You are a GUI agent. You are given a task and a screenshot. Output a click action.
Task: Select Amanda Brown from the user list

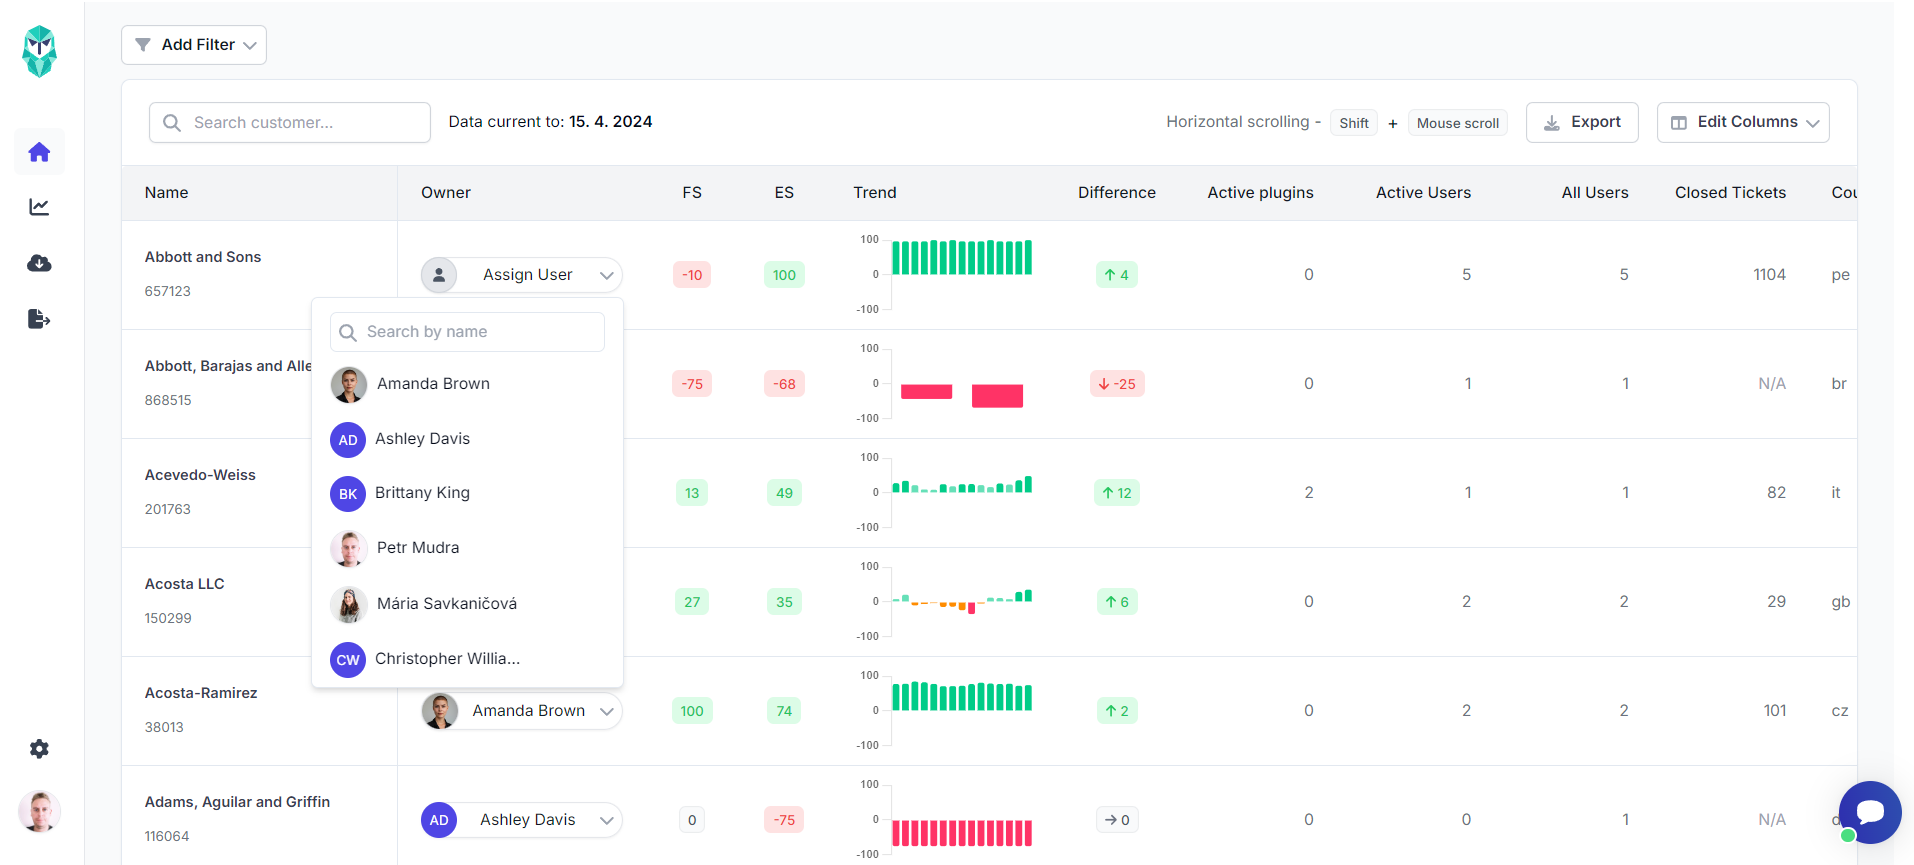467,384
